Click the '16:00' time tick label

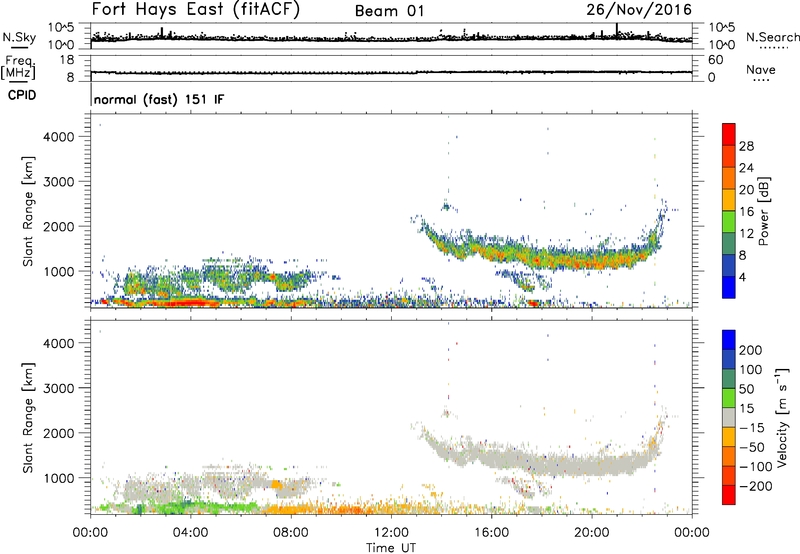tap(491, 533)
